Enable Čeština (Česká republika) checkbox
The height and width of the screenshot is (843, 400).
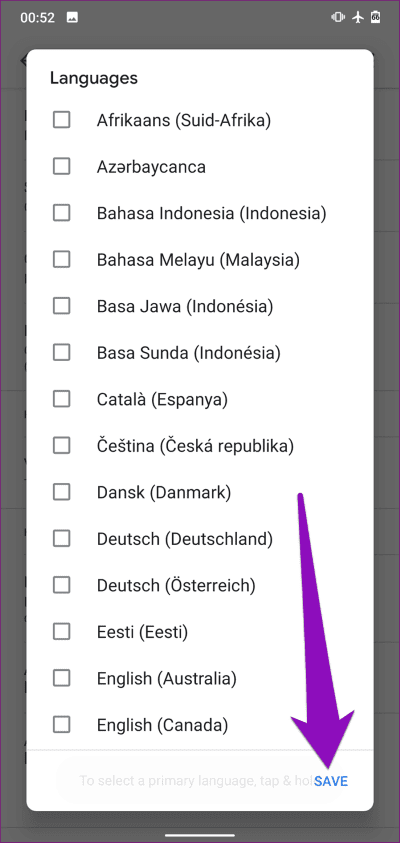61,445
